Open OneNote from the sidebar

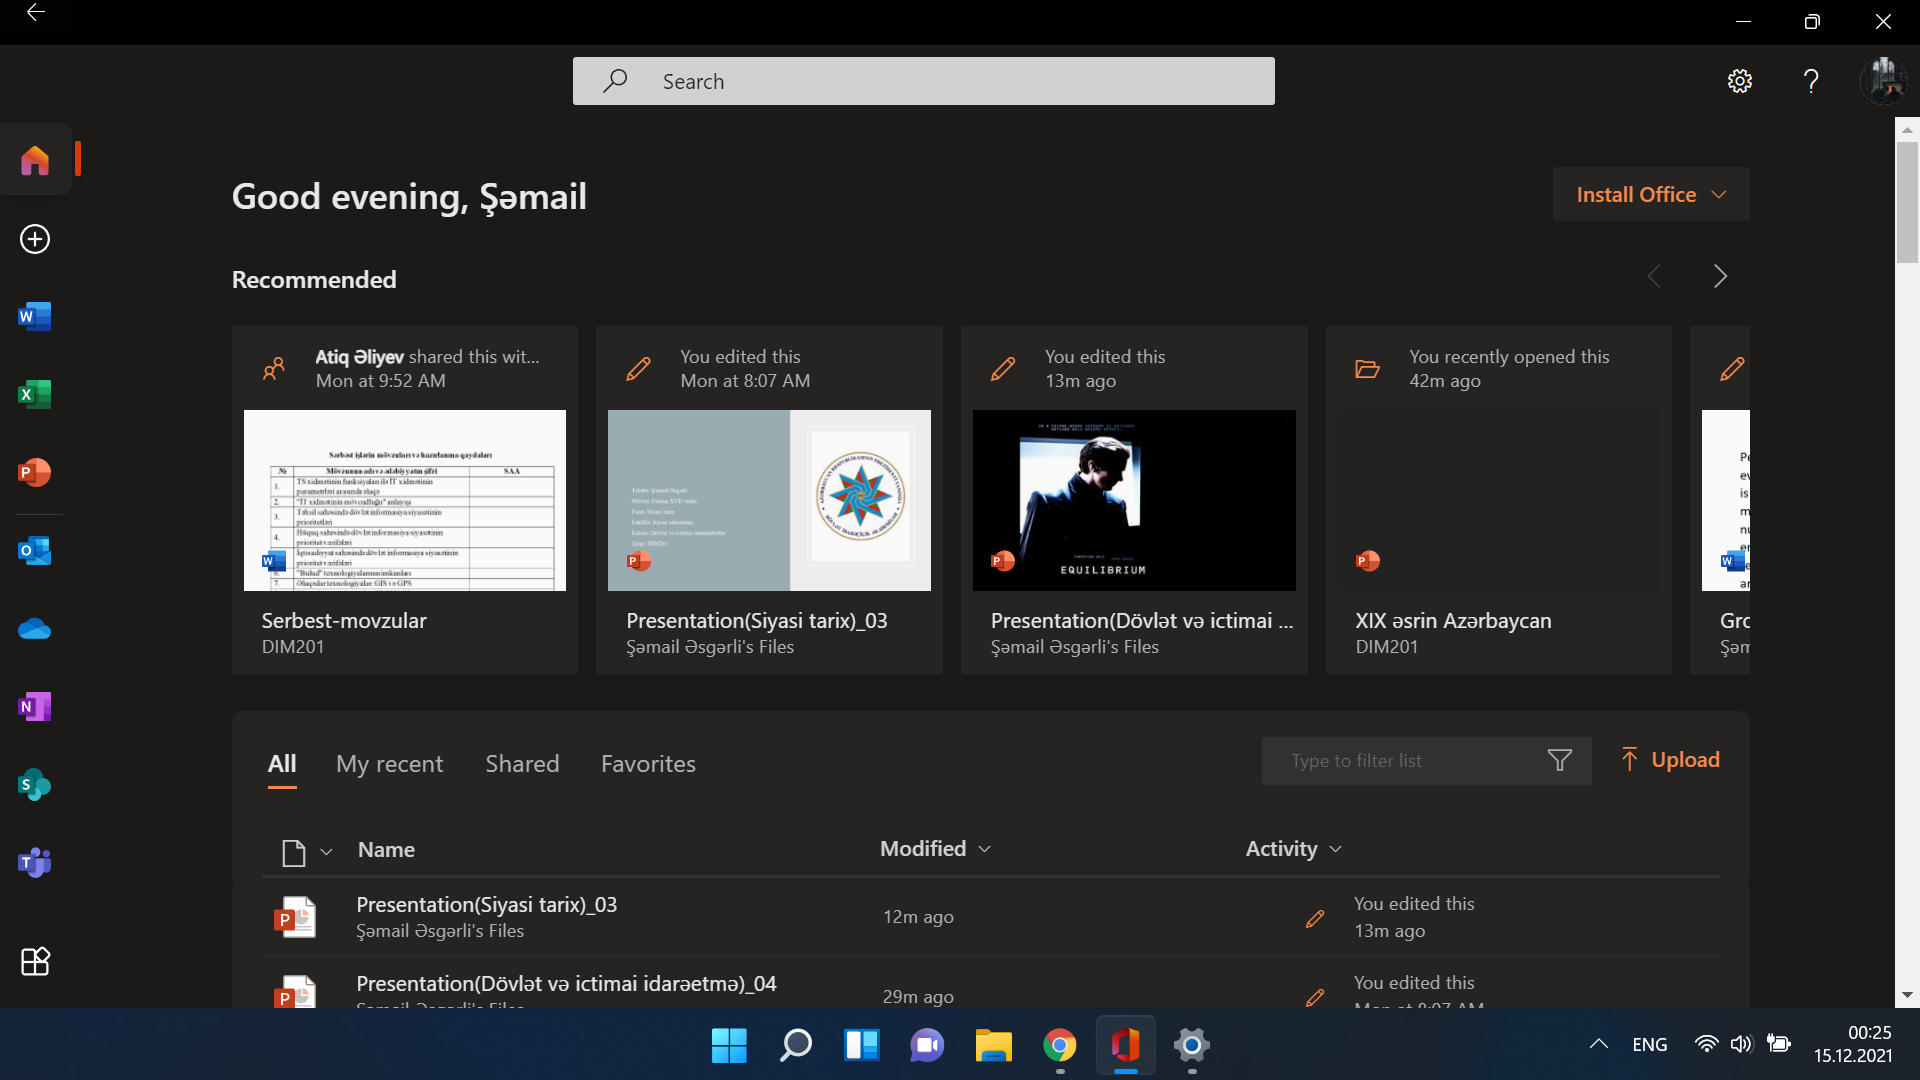[x=35, y=707]
